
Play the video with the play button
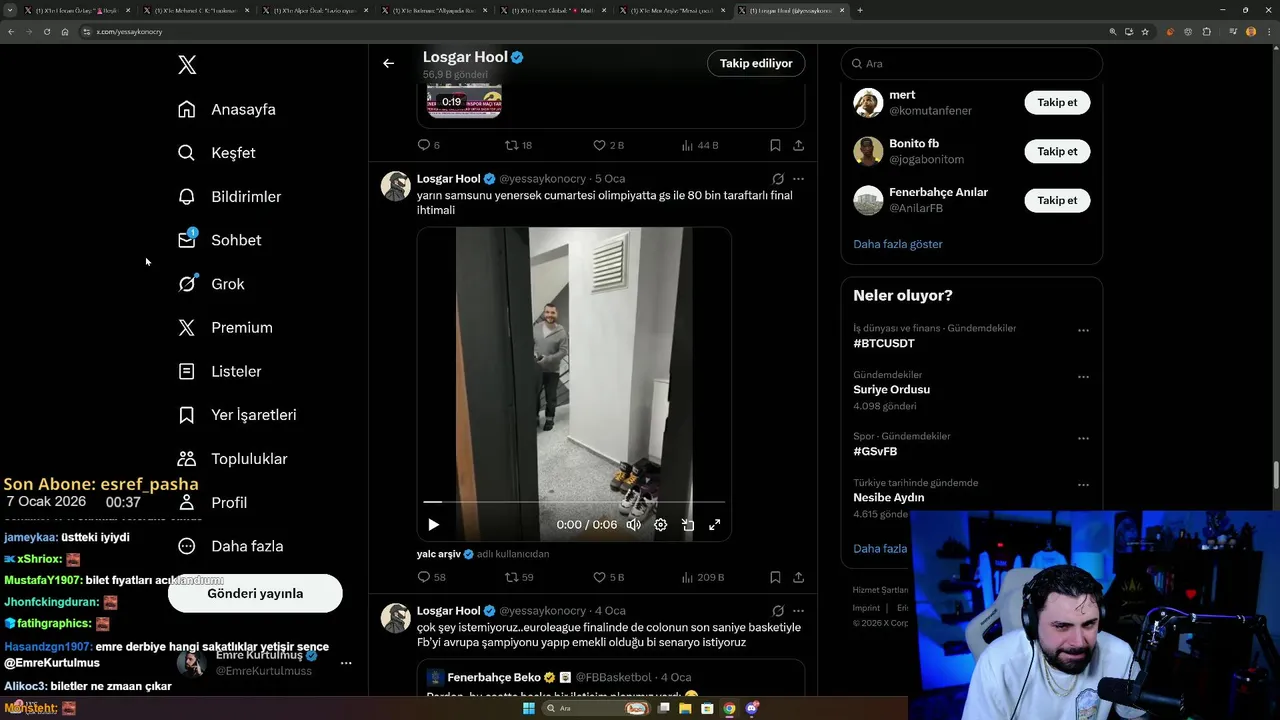click(433, 525)
